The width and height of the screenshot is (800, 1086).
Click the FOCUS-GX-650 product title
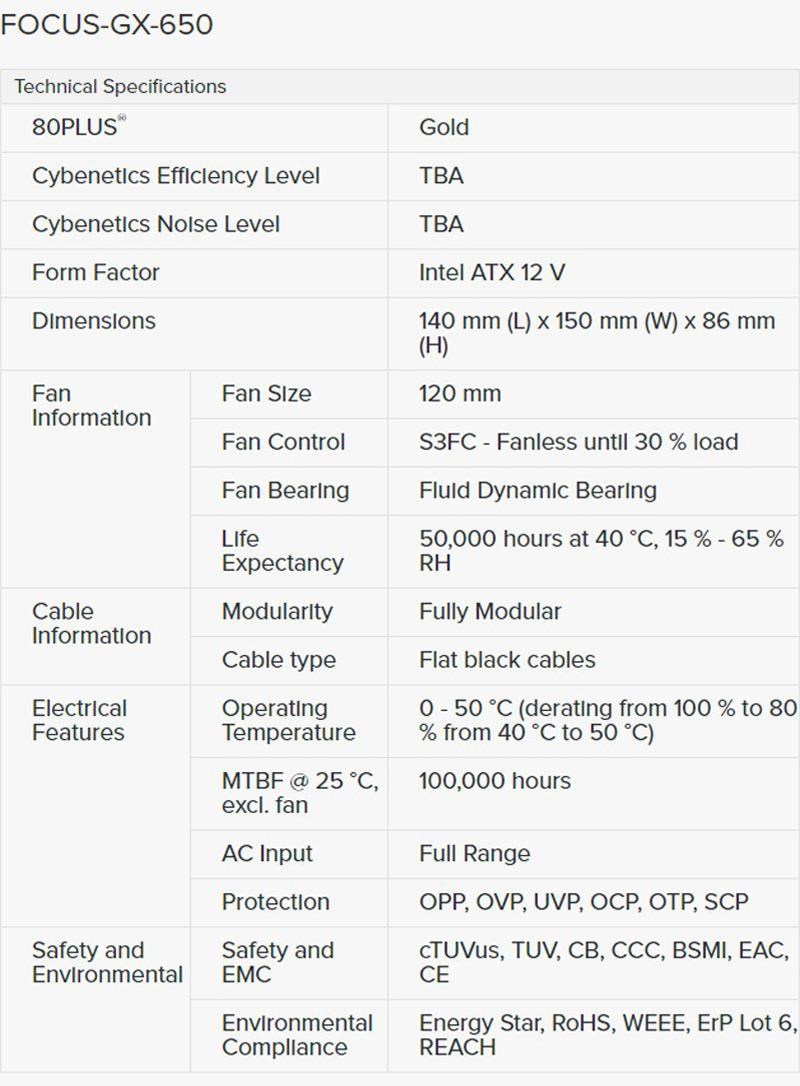pyautogui.click(x=107, y=25)
